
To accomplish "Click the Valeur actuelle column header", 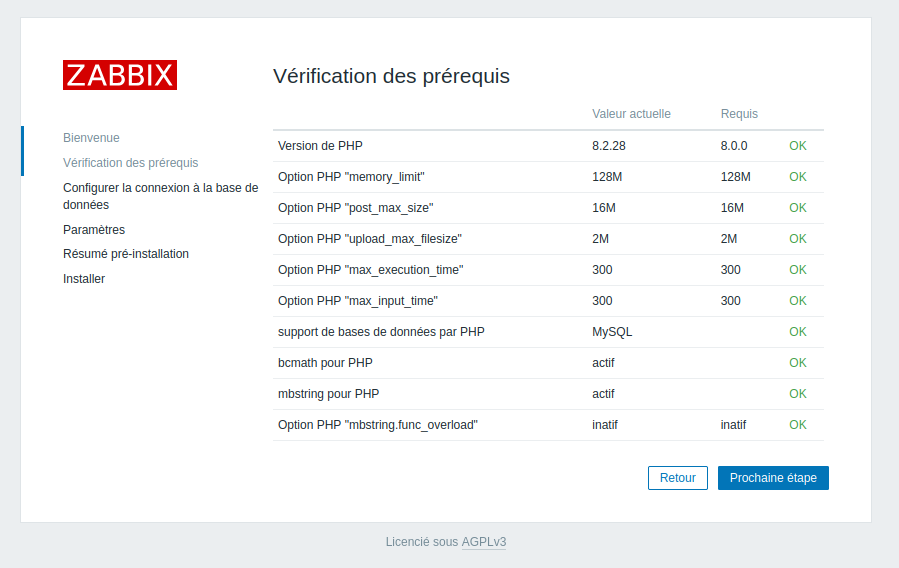I will click(631, 114).
